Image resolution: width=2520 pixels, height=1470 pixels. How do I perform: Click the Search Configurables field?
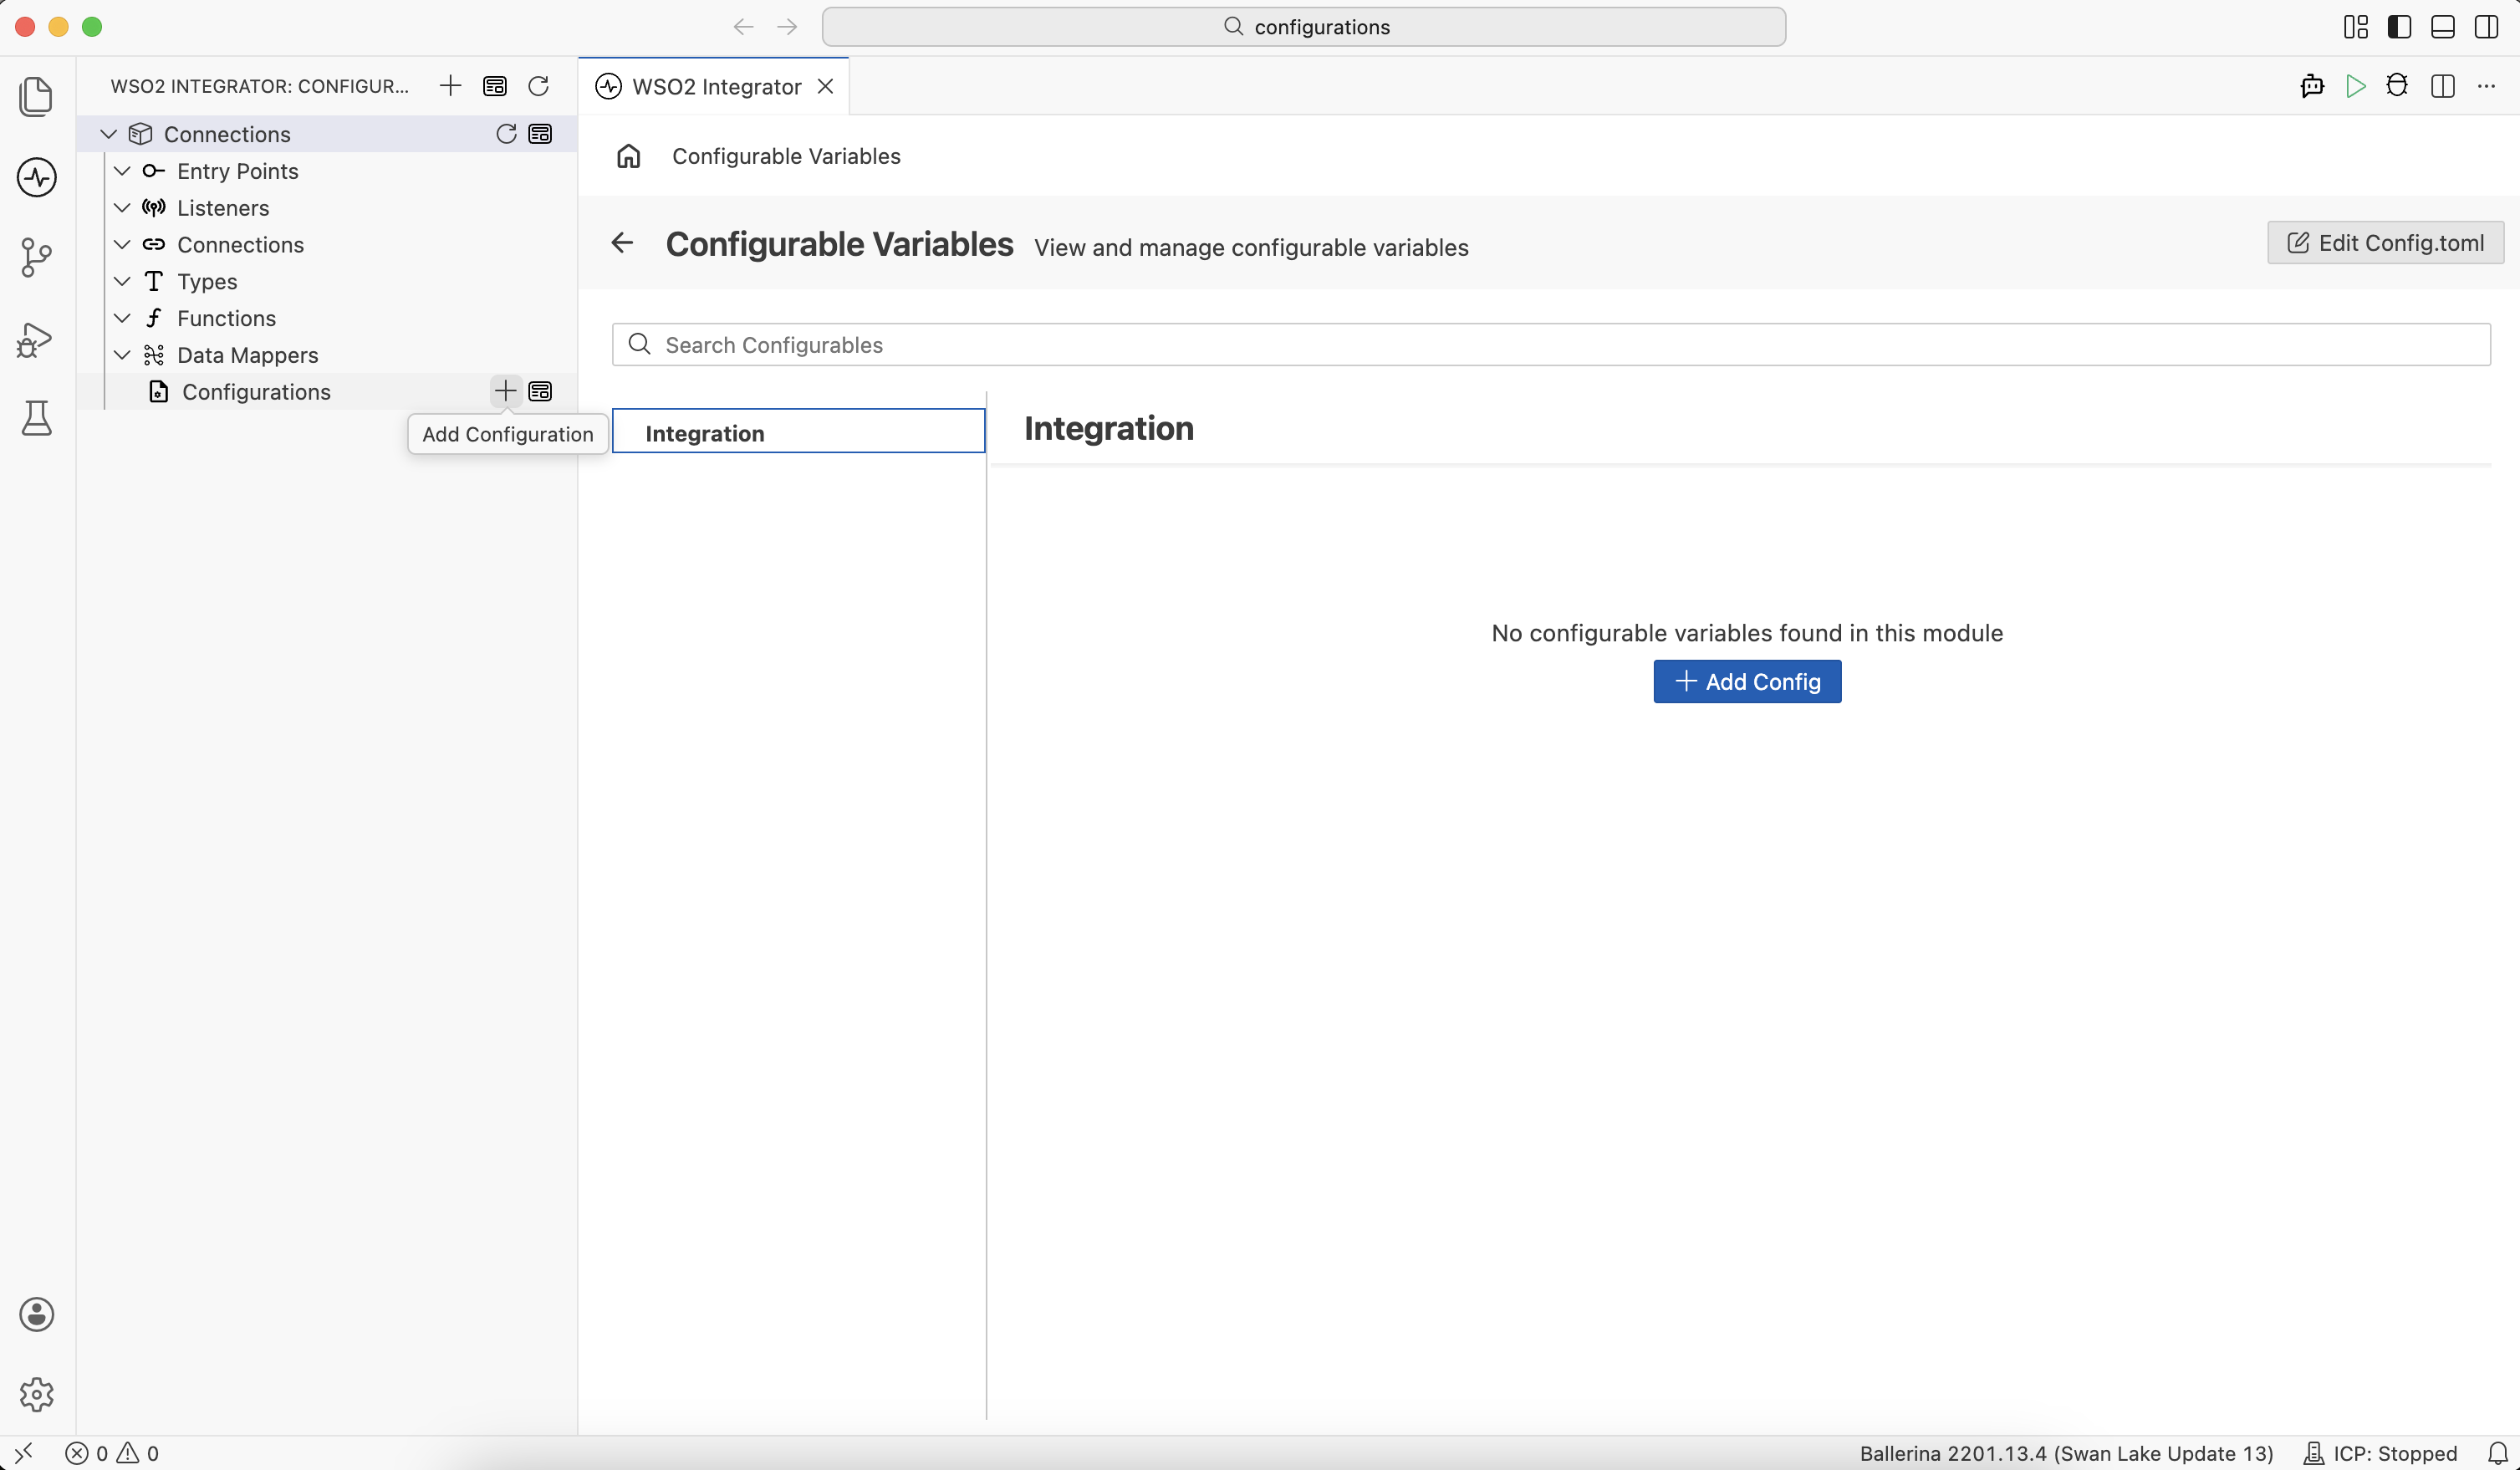[x=1551, y=345]
